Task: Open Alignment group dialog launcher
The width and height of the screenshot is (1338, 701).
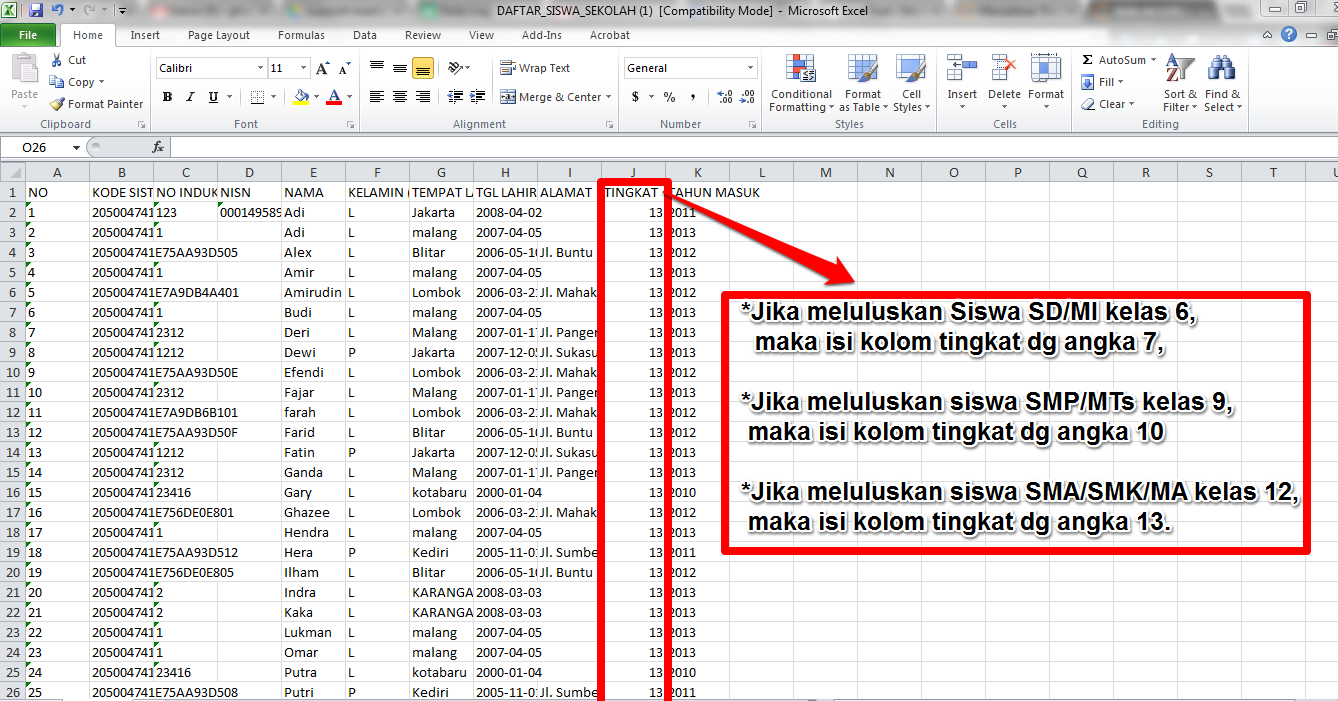Action: click(609, 125)
